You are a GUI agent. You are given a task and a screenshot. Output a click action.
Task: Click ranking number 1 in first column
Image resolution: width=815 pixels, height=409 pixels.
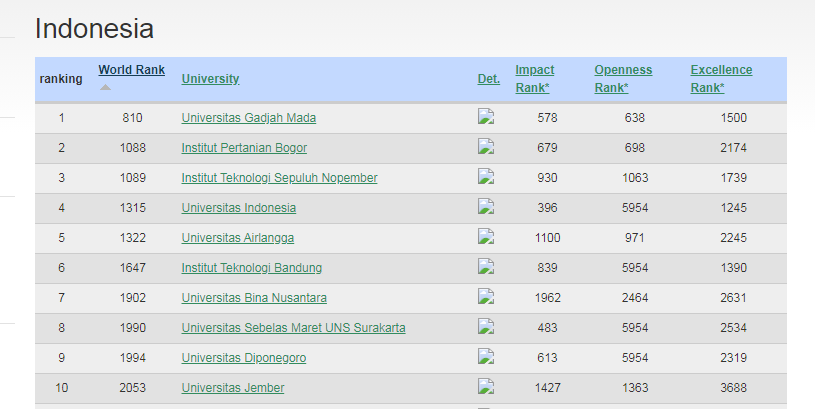click(x=61, y=118)
